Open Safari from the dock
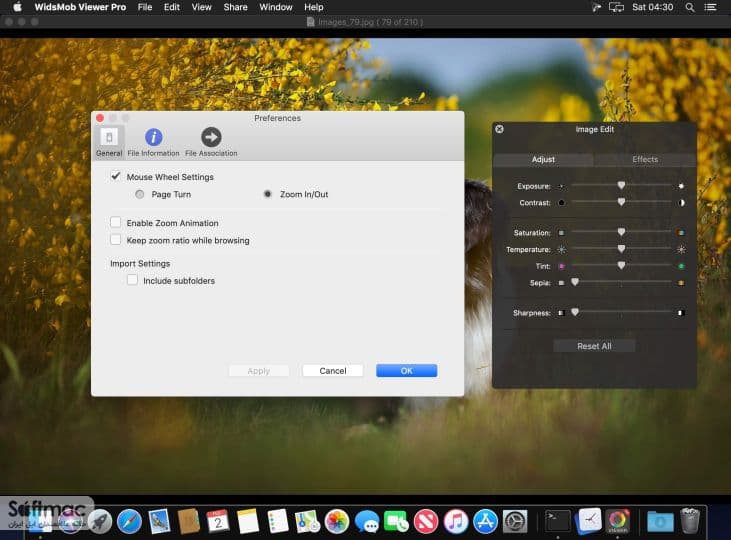 click(x=130, y=521)
